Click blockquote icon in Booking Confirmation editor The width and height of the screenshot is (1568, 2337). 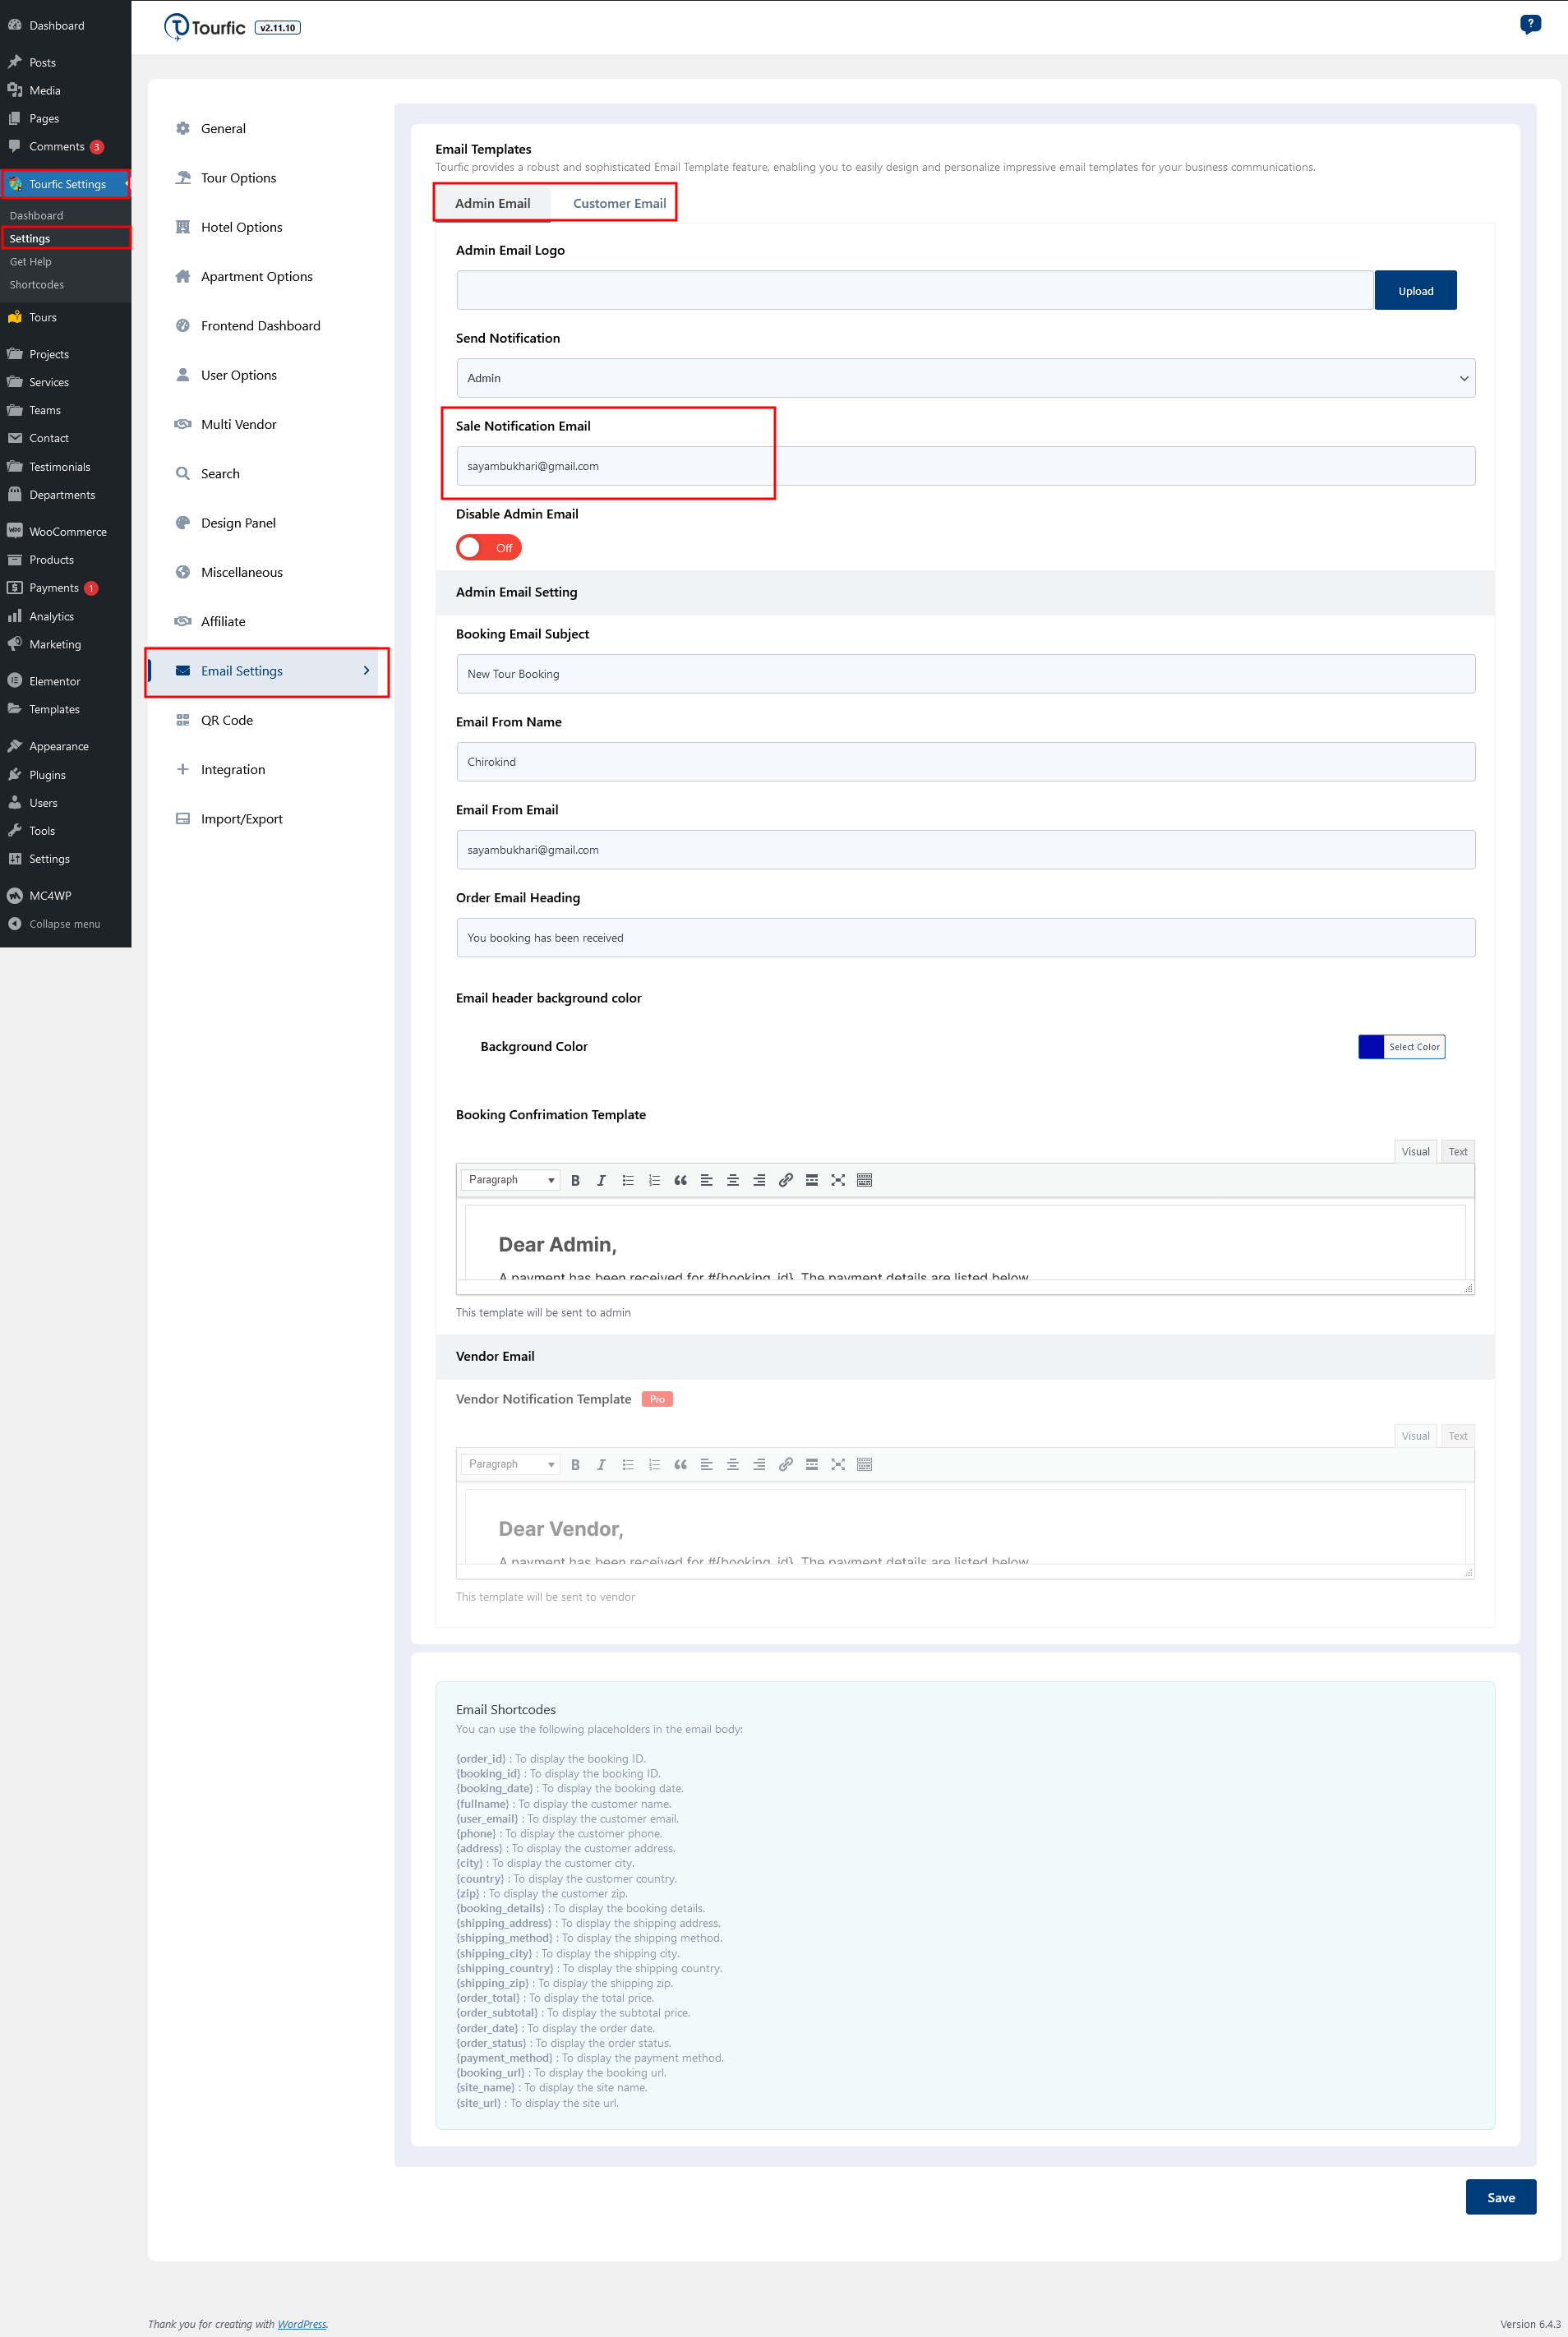click(x=680, y=1180)
